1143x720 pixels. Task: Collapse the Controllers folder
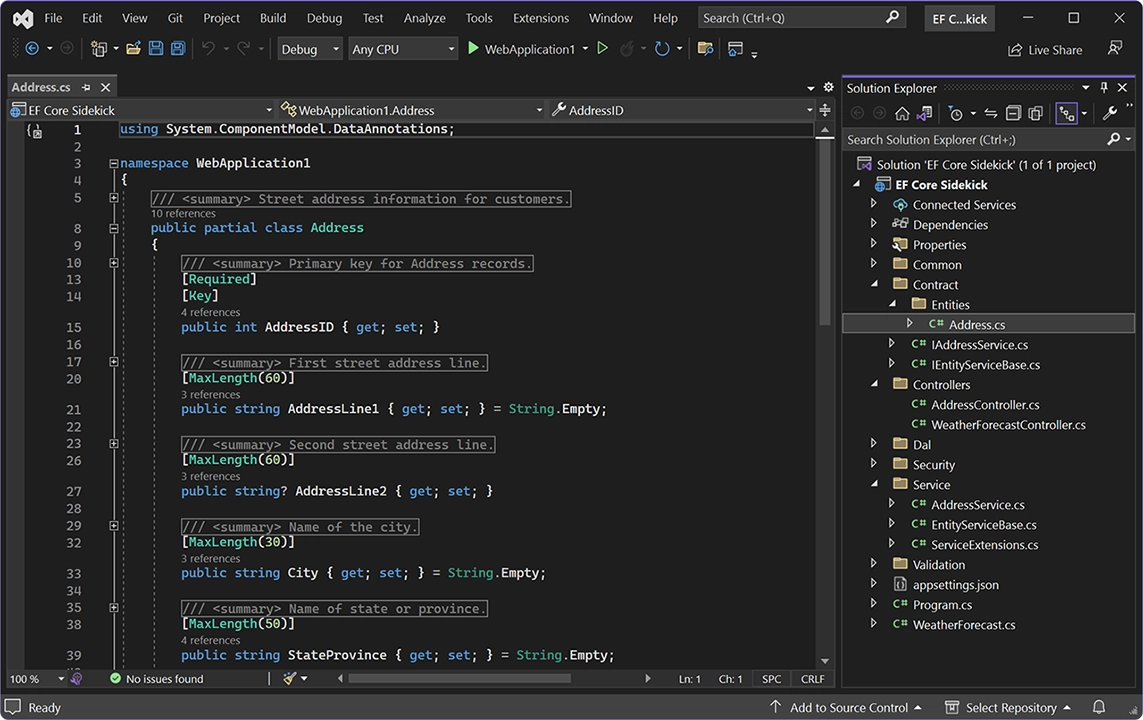click(x=874, y=384)
